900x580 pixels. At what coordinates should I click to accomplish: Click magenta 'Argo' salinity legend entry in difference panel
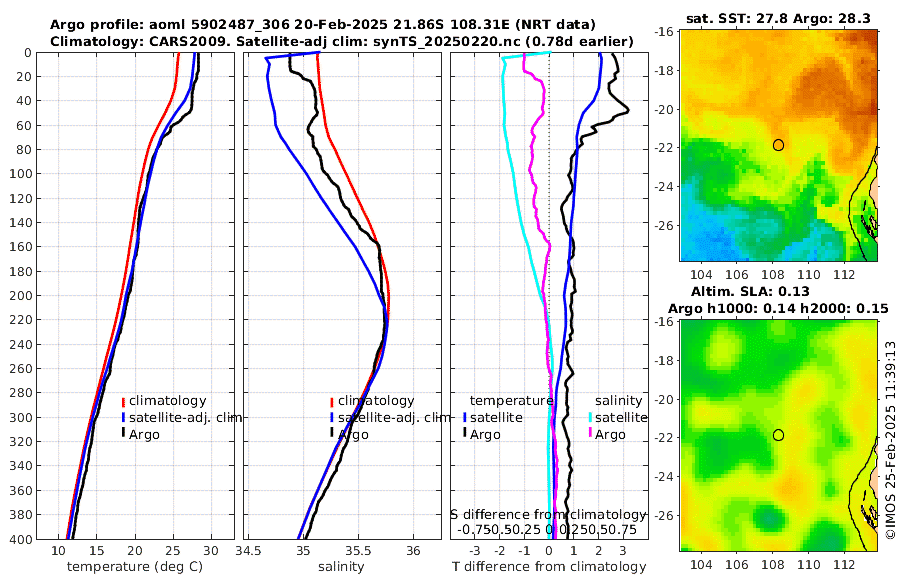610,435
